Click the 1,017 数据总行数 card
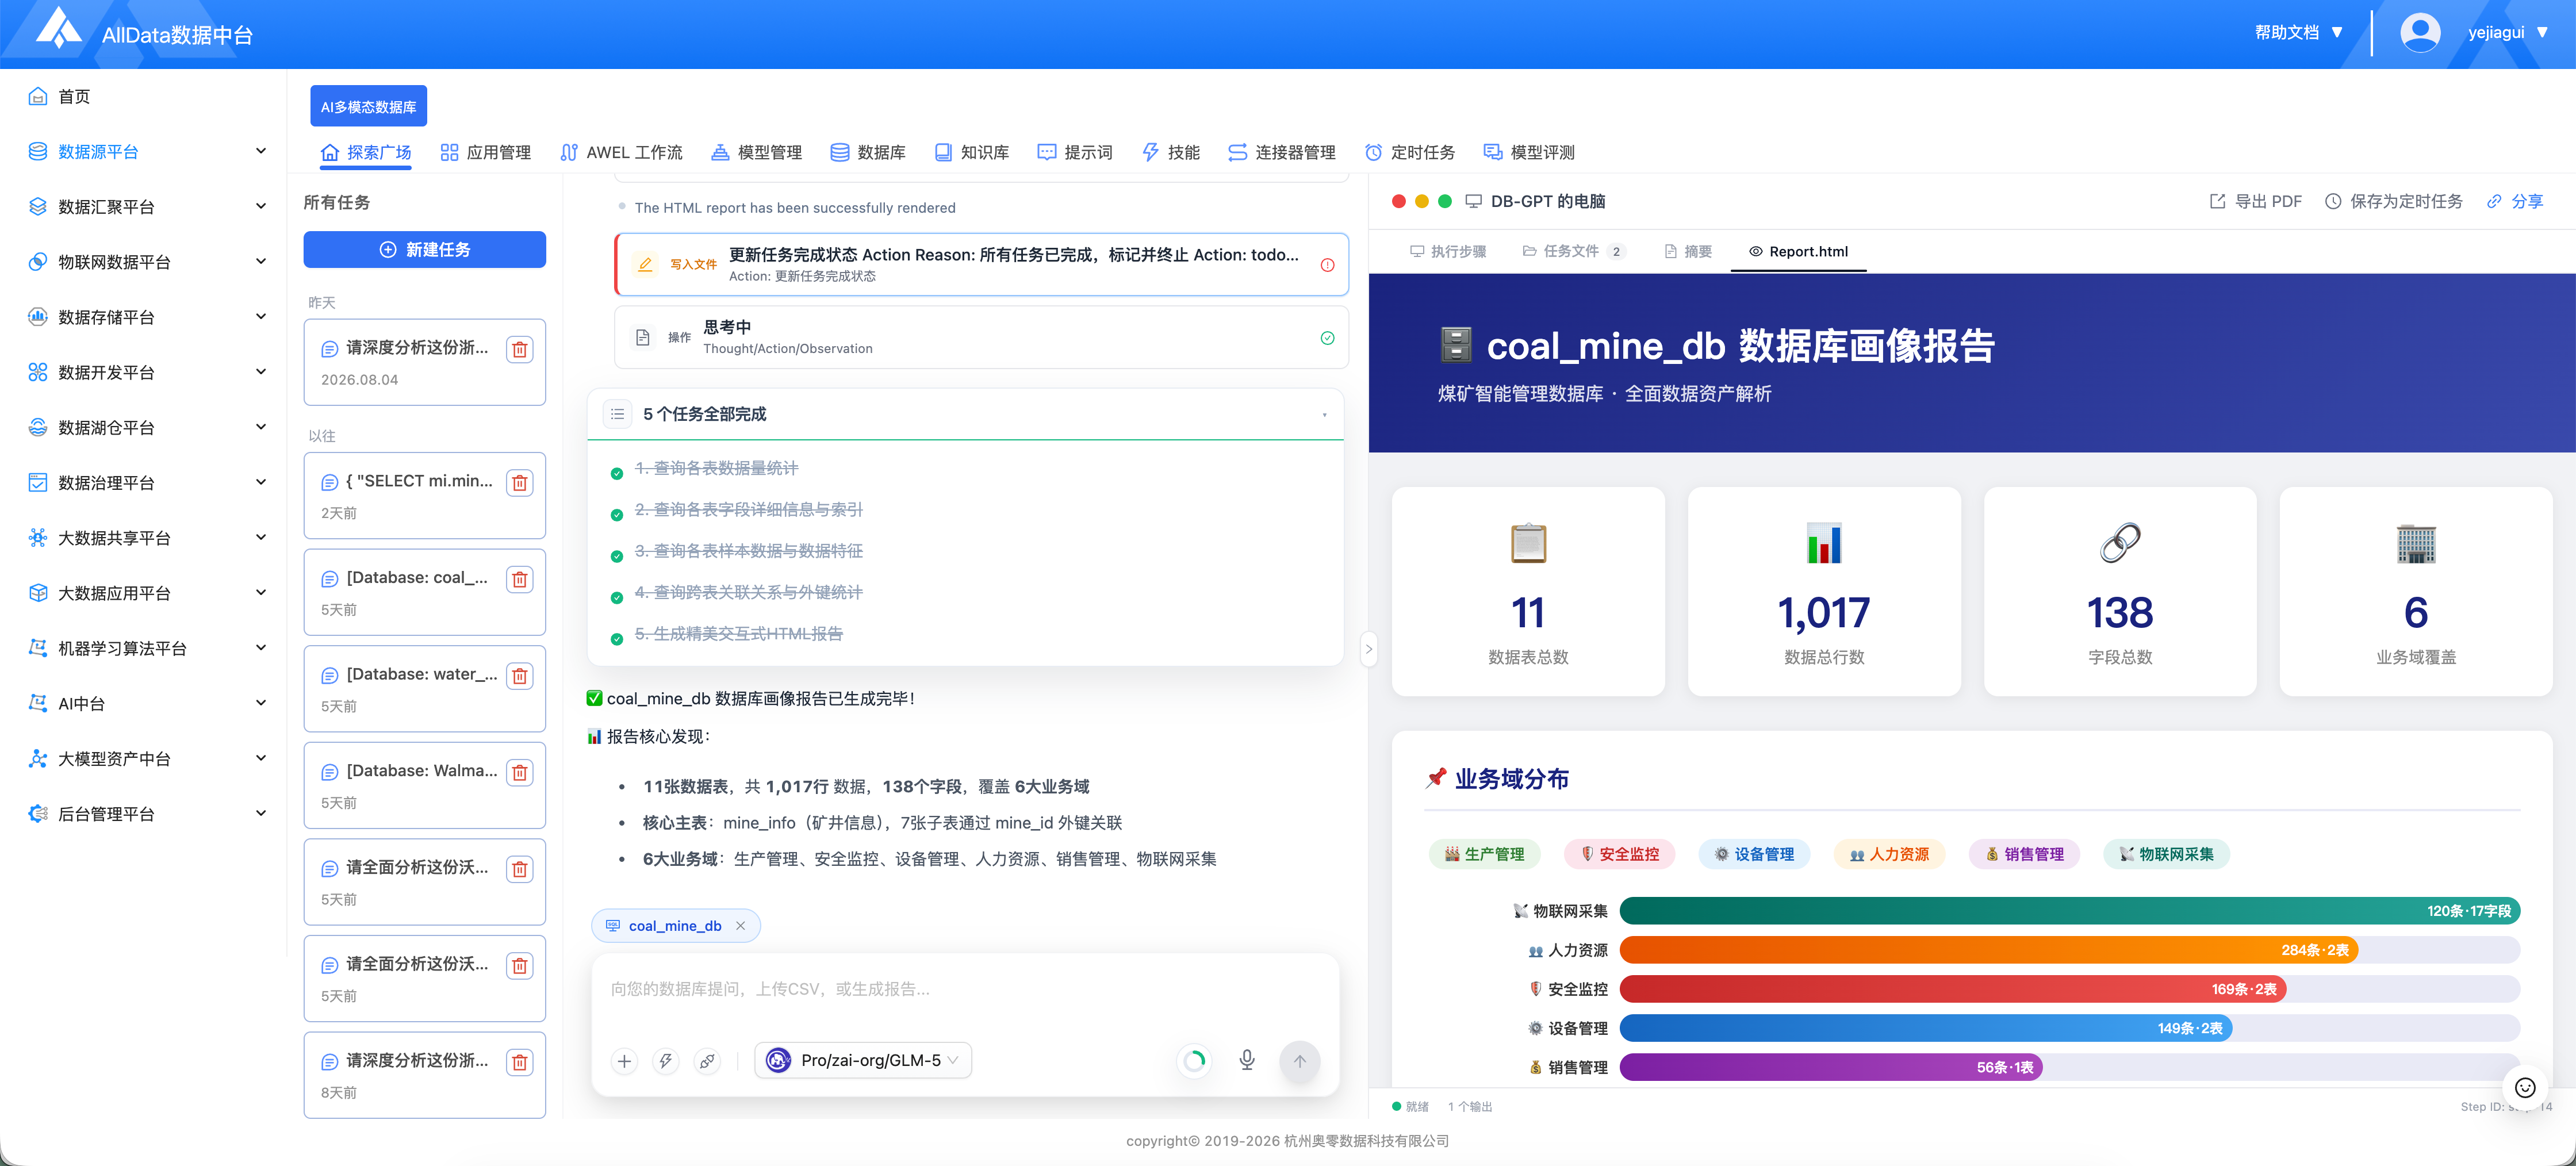This screenshot has height=1166, width=2576. [x=1823, y=591]
